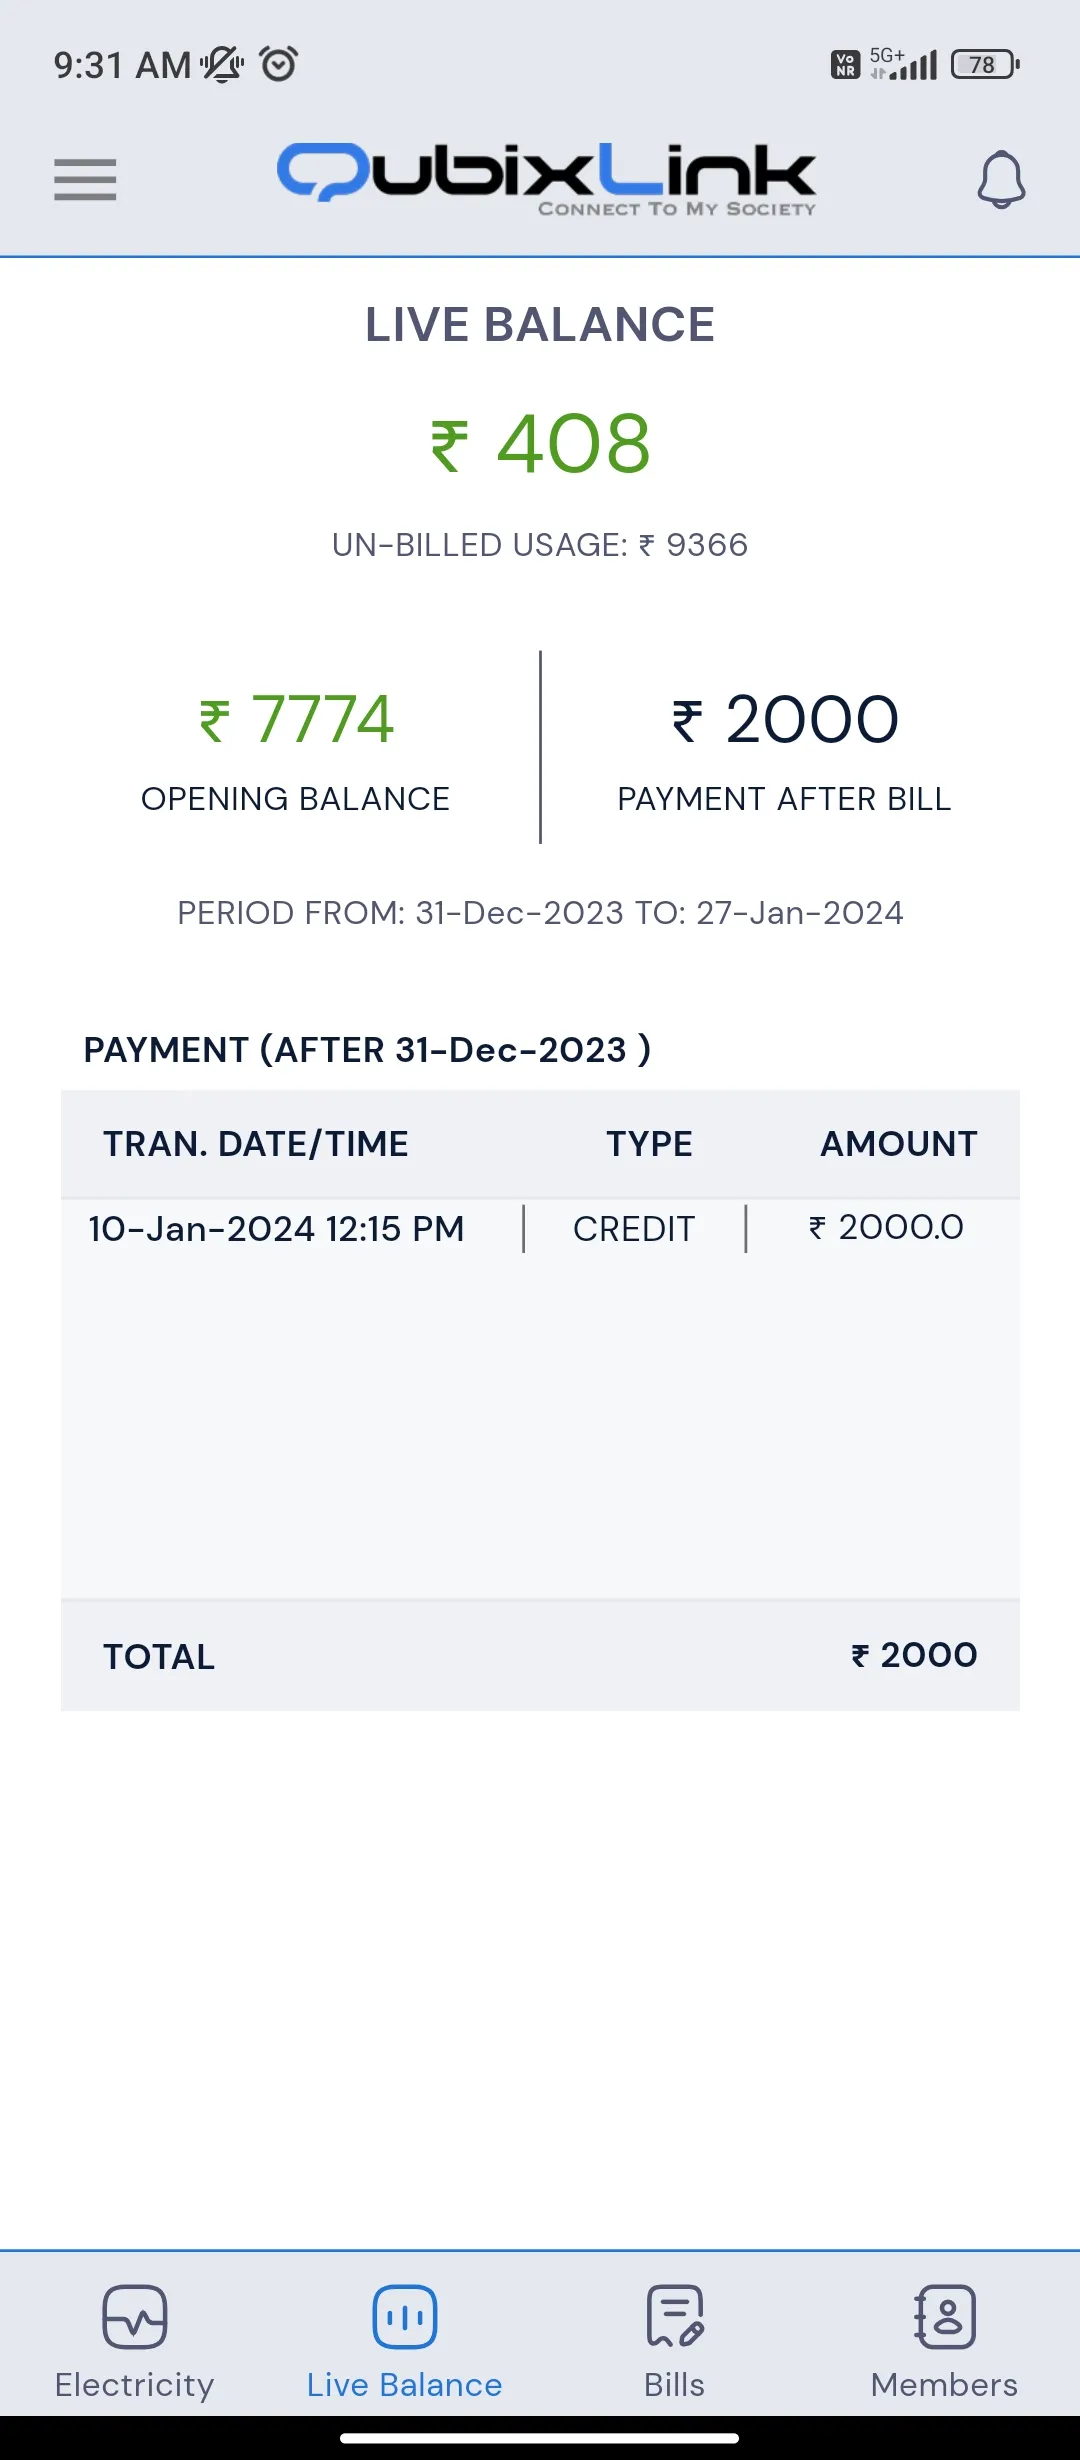Tap the notification bell icon

click(1001, 180)
